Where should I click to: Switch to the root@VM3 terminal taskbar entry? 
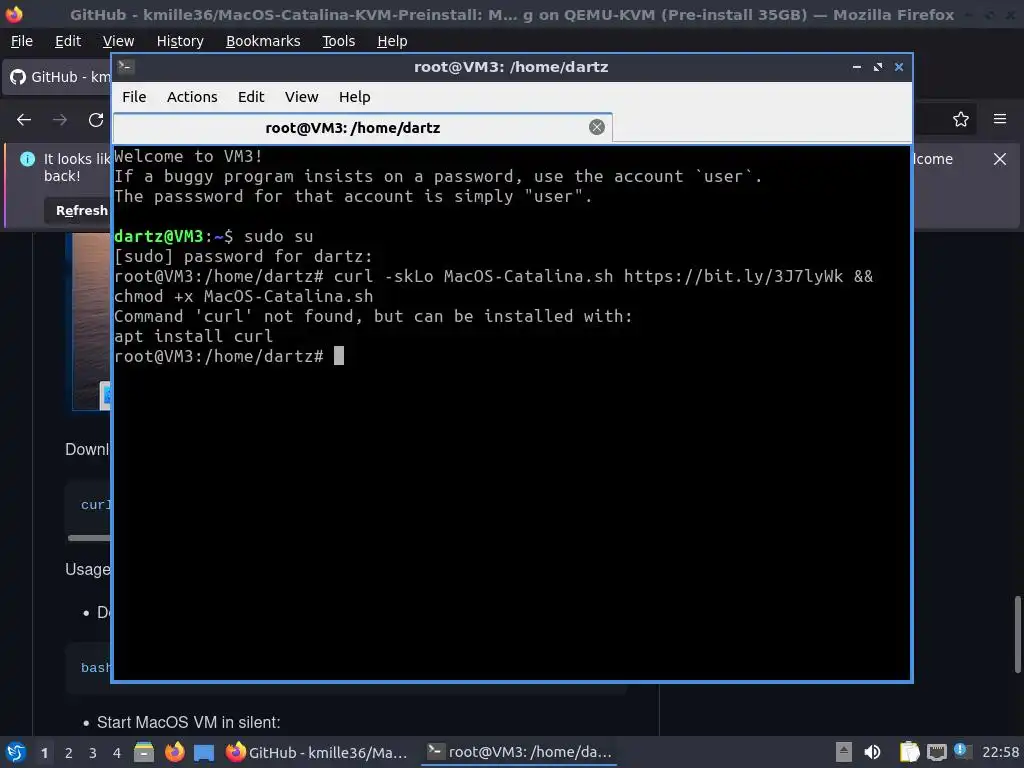(519, 752)
